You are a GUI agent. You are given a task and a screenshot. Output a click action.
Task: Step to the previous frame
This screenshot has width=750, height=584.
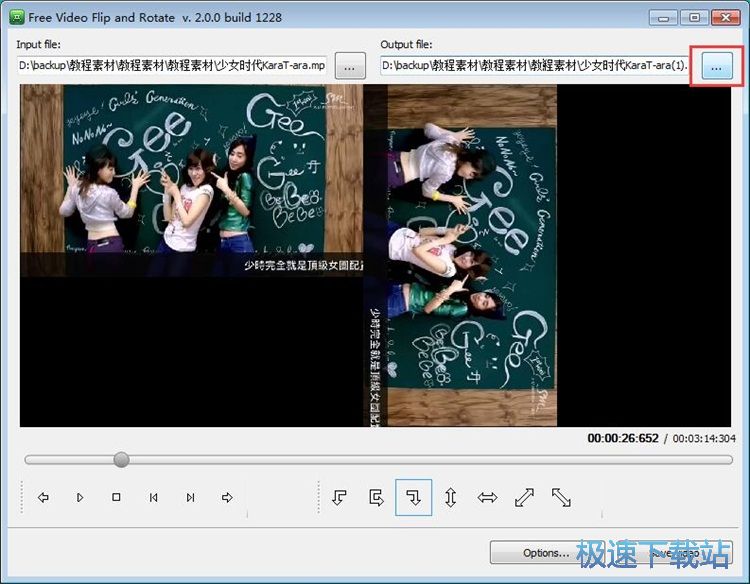(153, 497)
